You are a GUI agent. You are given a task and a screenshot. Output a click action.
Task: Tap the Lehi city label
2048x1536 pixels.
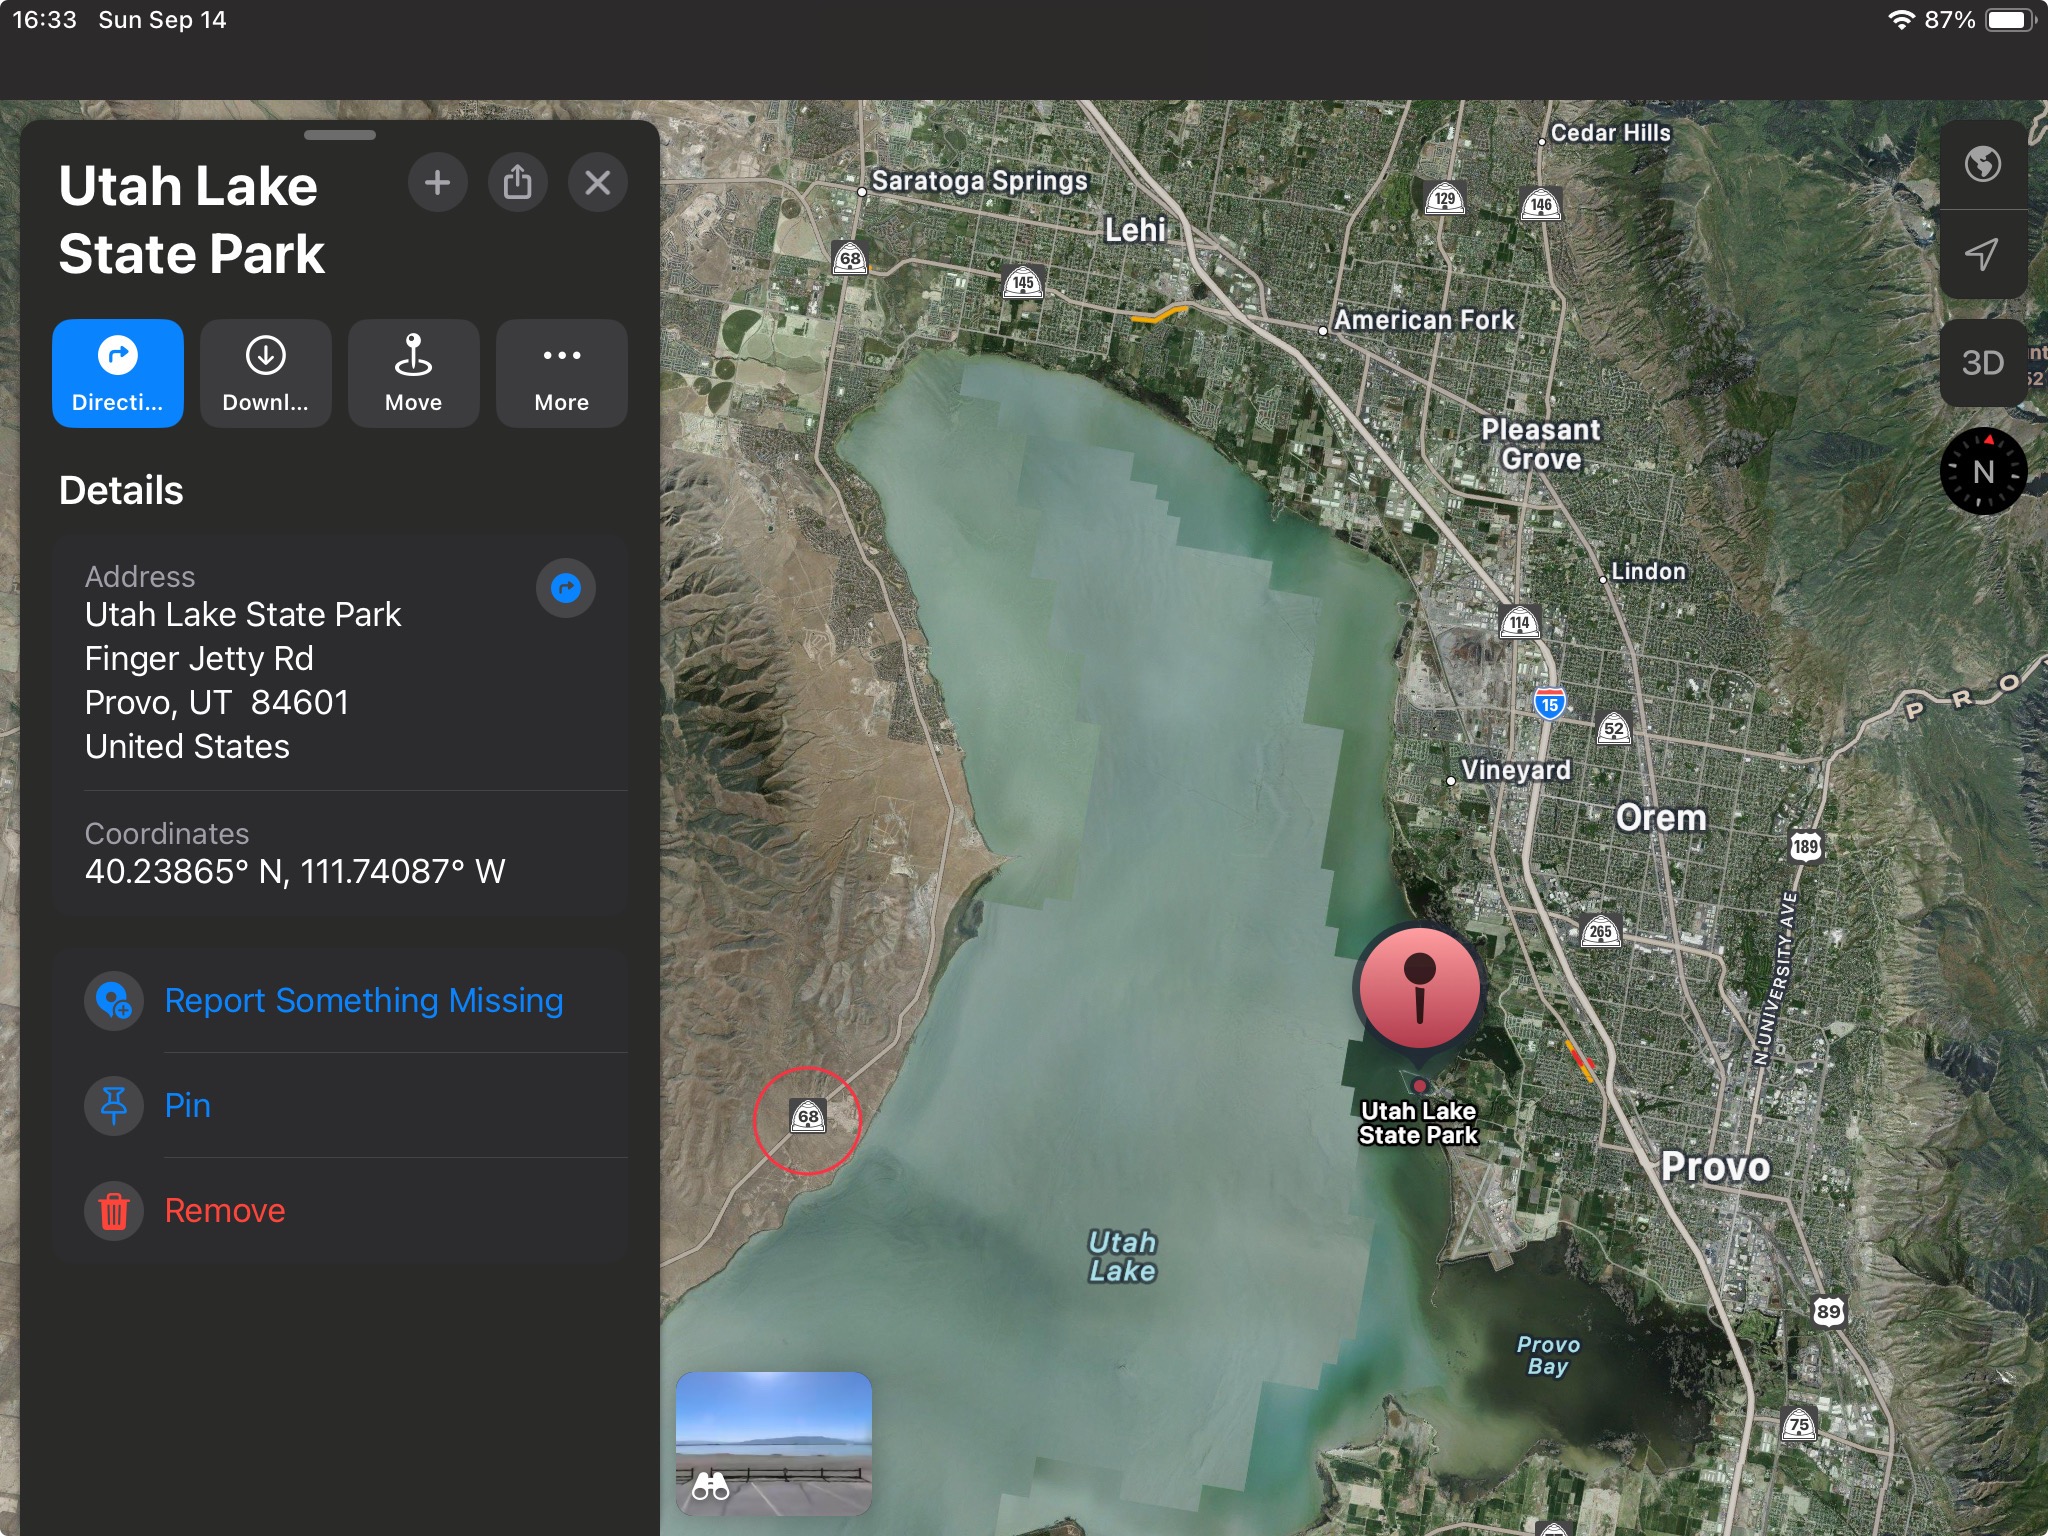(1135, 230)
